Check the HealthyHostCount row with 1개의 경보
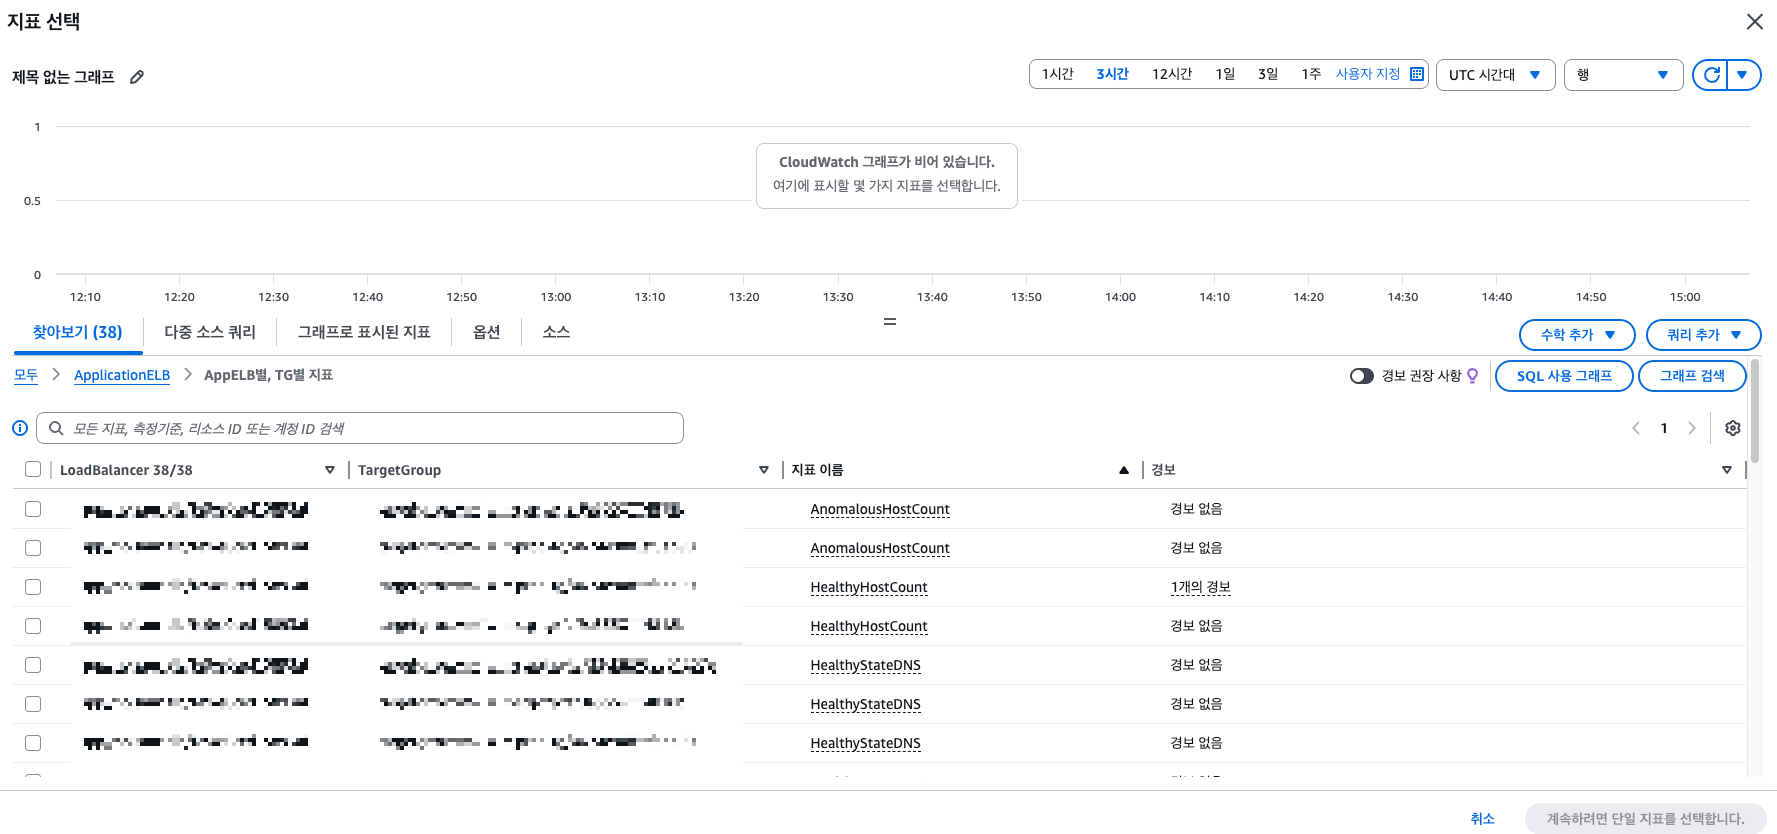Image resolution: width=1777 pixels, height=834 pixels. pos(33,587)
